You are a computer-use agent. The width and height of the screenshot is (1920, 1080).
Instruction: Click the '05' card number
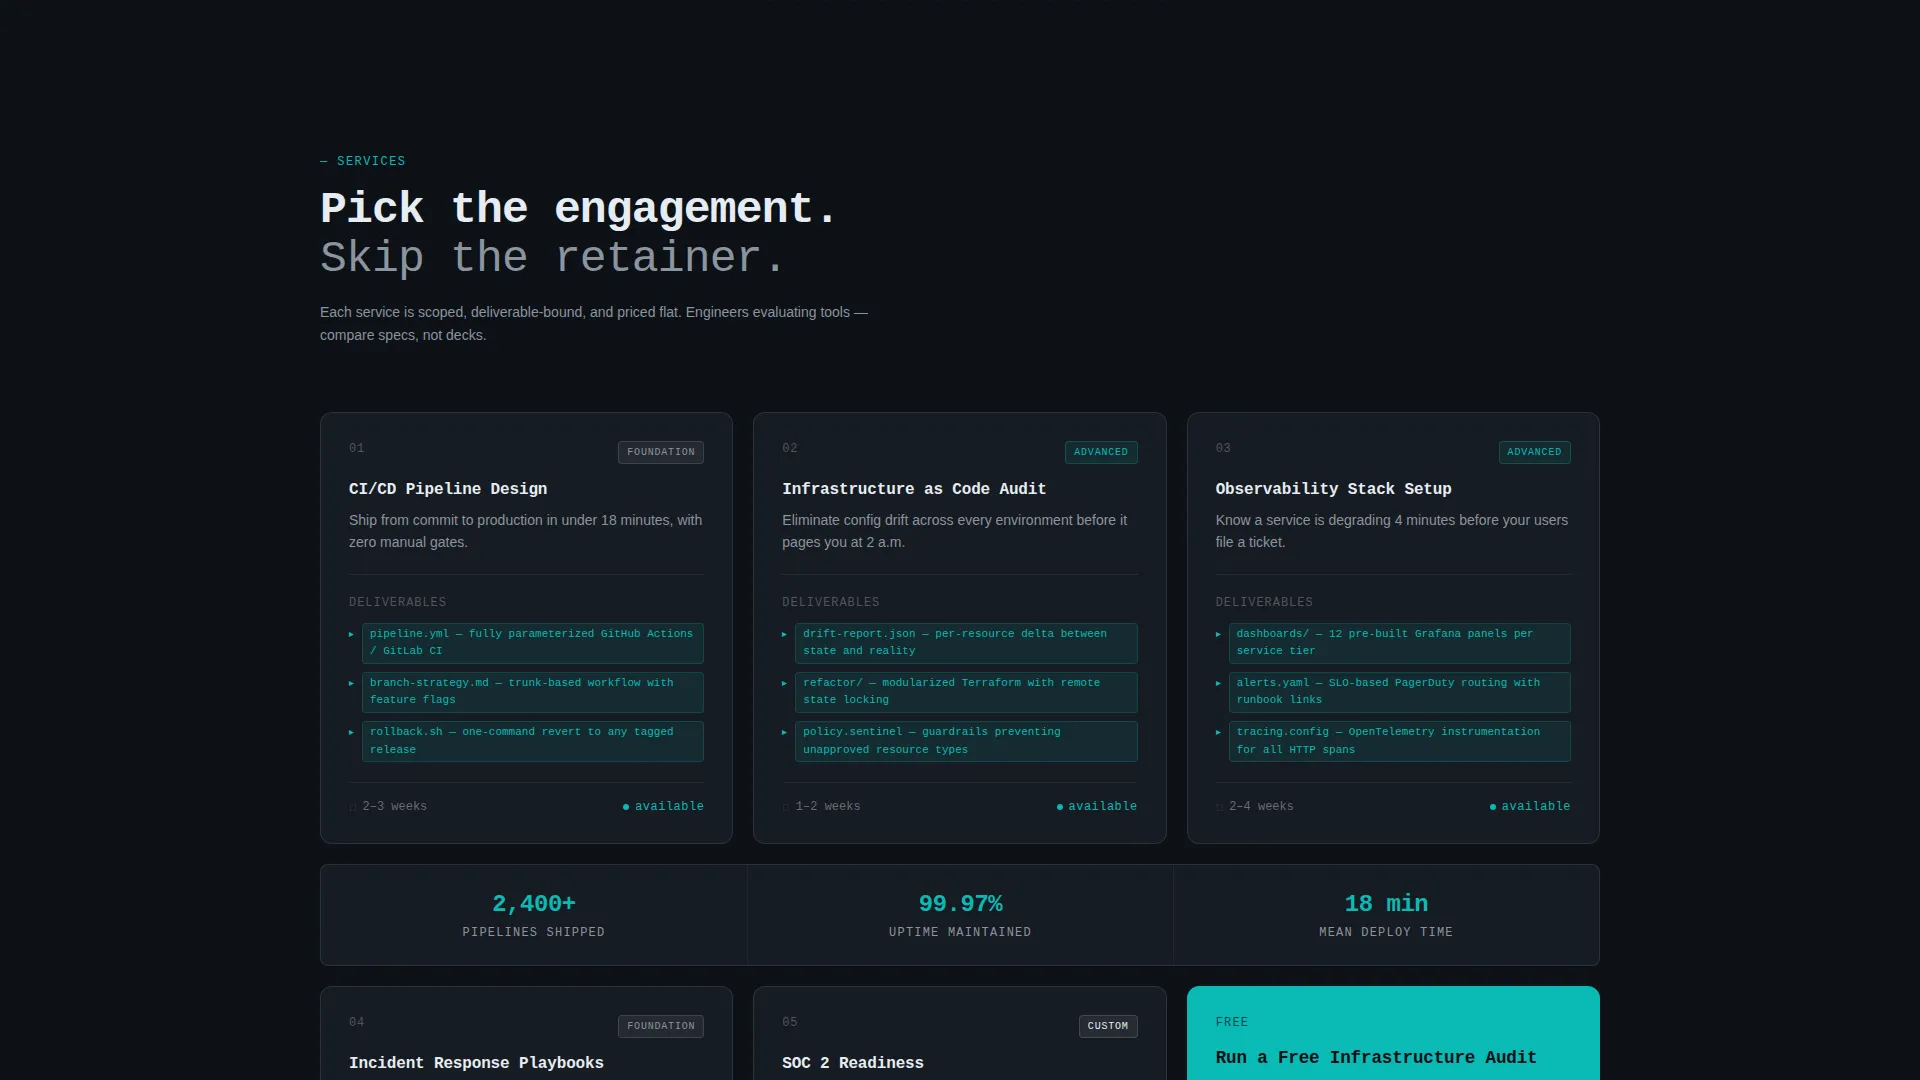point(790,1022)
